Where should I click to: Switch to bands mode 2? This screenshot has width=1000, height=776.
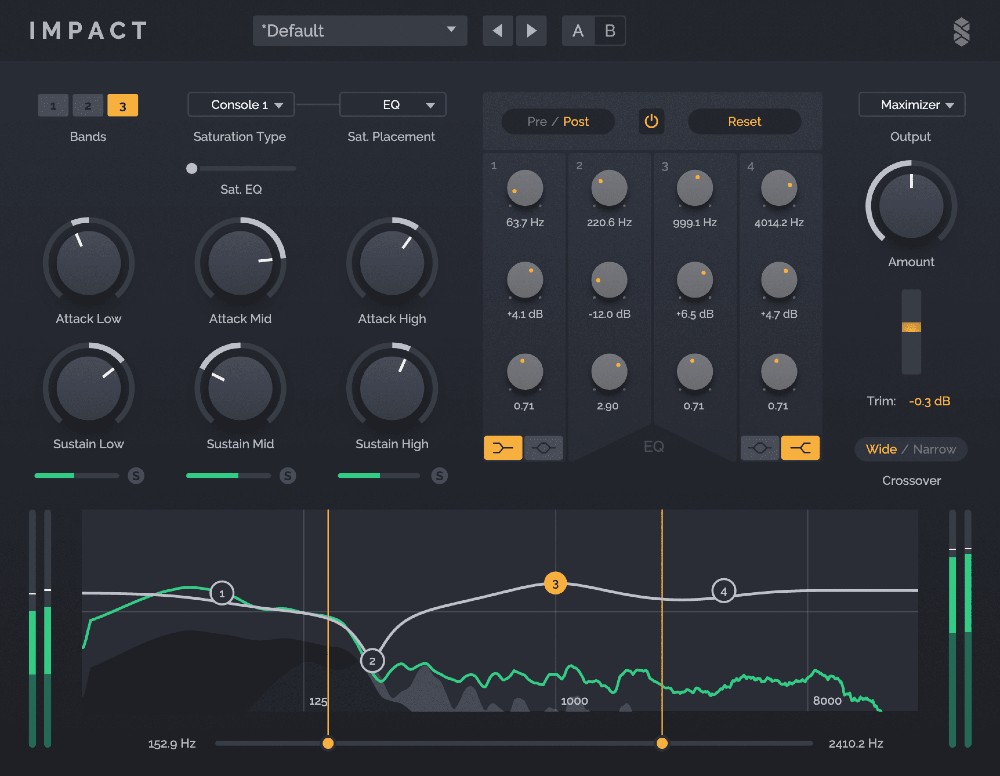coord(88,106)
